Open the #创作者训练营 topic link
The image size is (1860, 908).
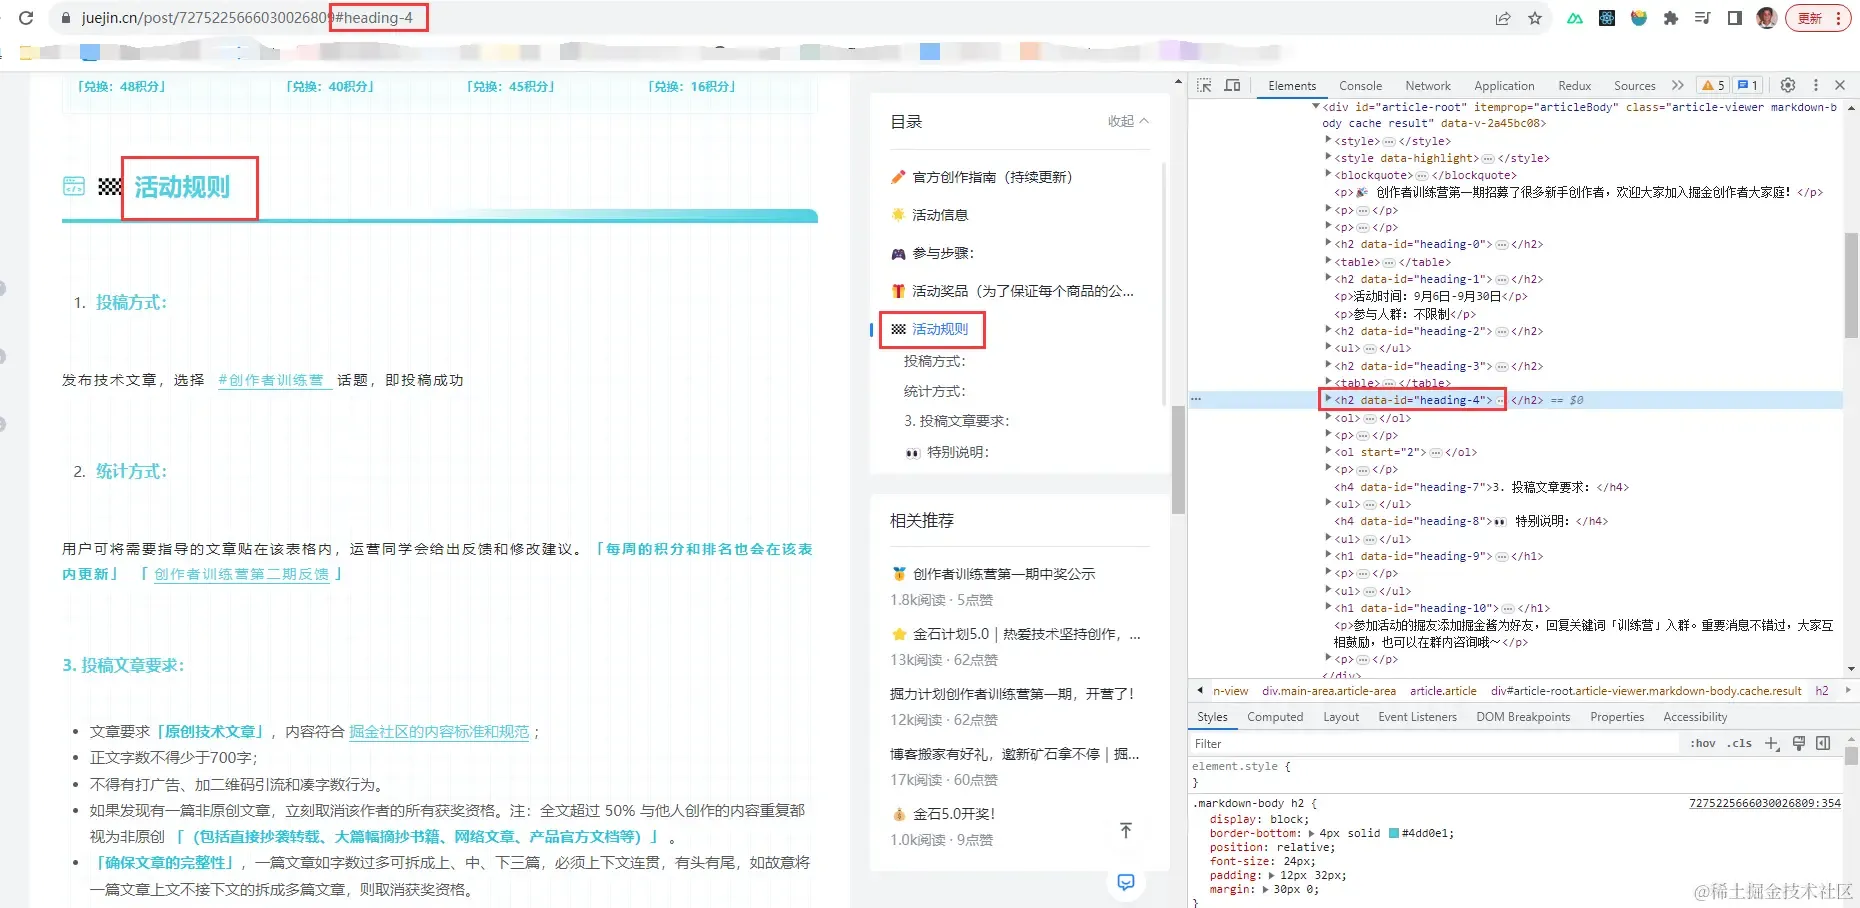point(275,381)
